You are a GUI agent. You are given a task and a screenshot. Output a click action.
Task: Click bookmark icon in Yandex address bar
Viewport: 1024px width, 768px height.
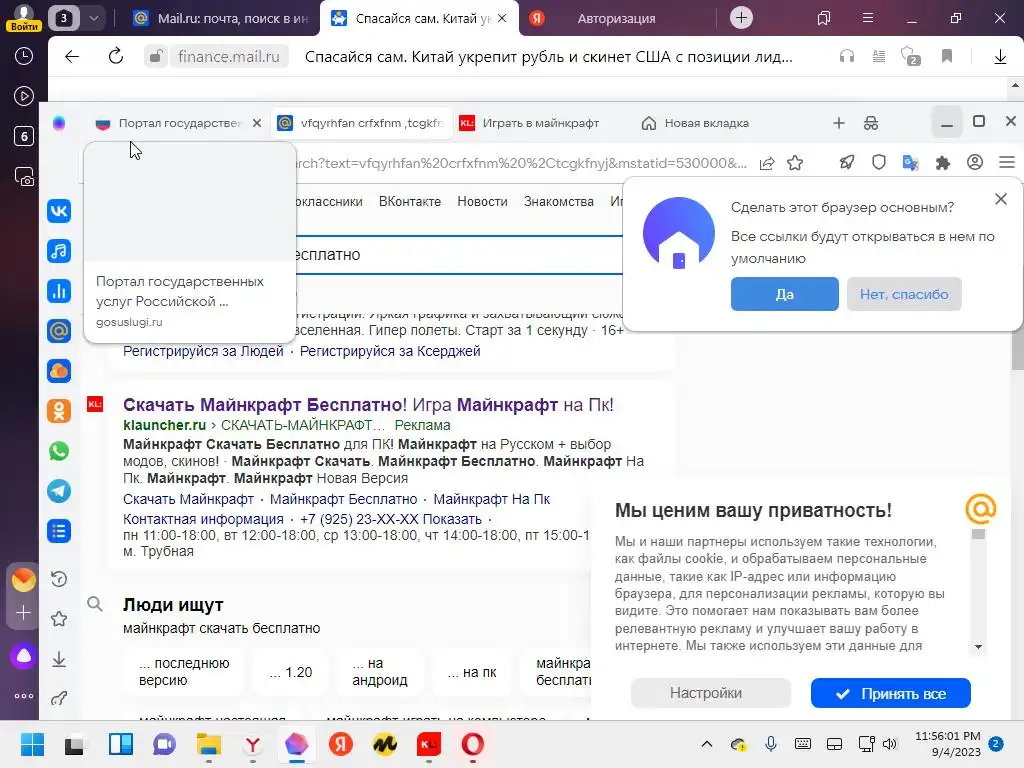(x=947, y=57)
